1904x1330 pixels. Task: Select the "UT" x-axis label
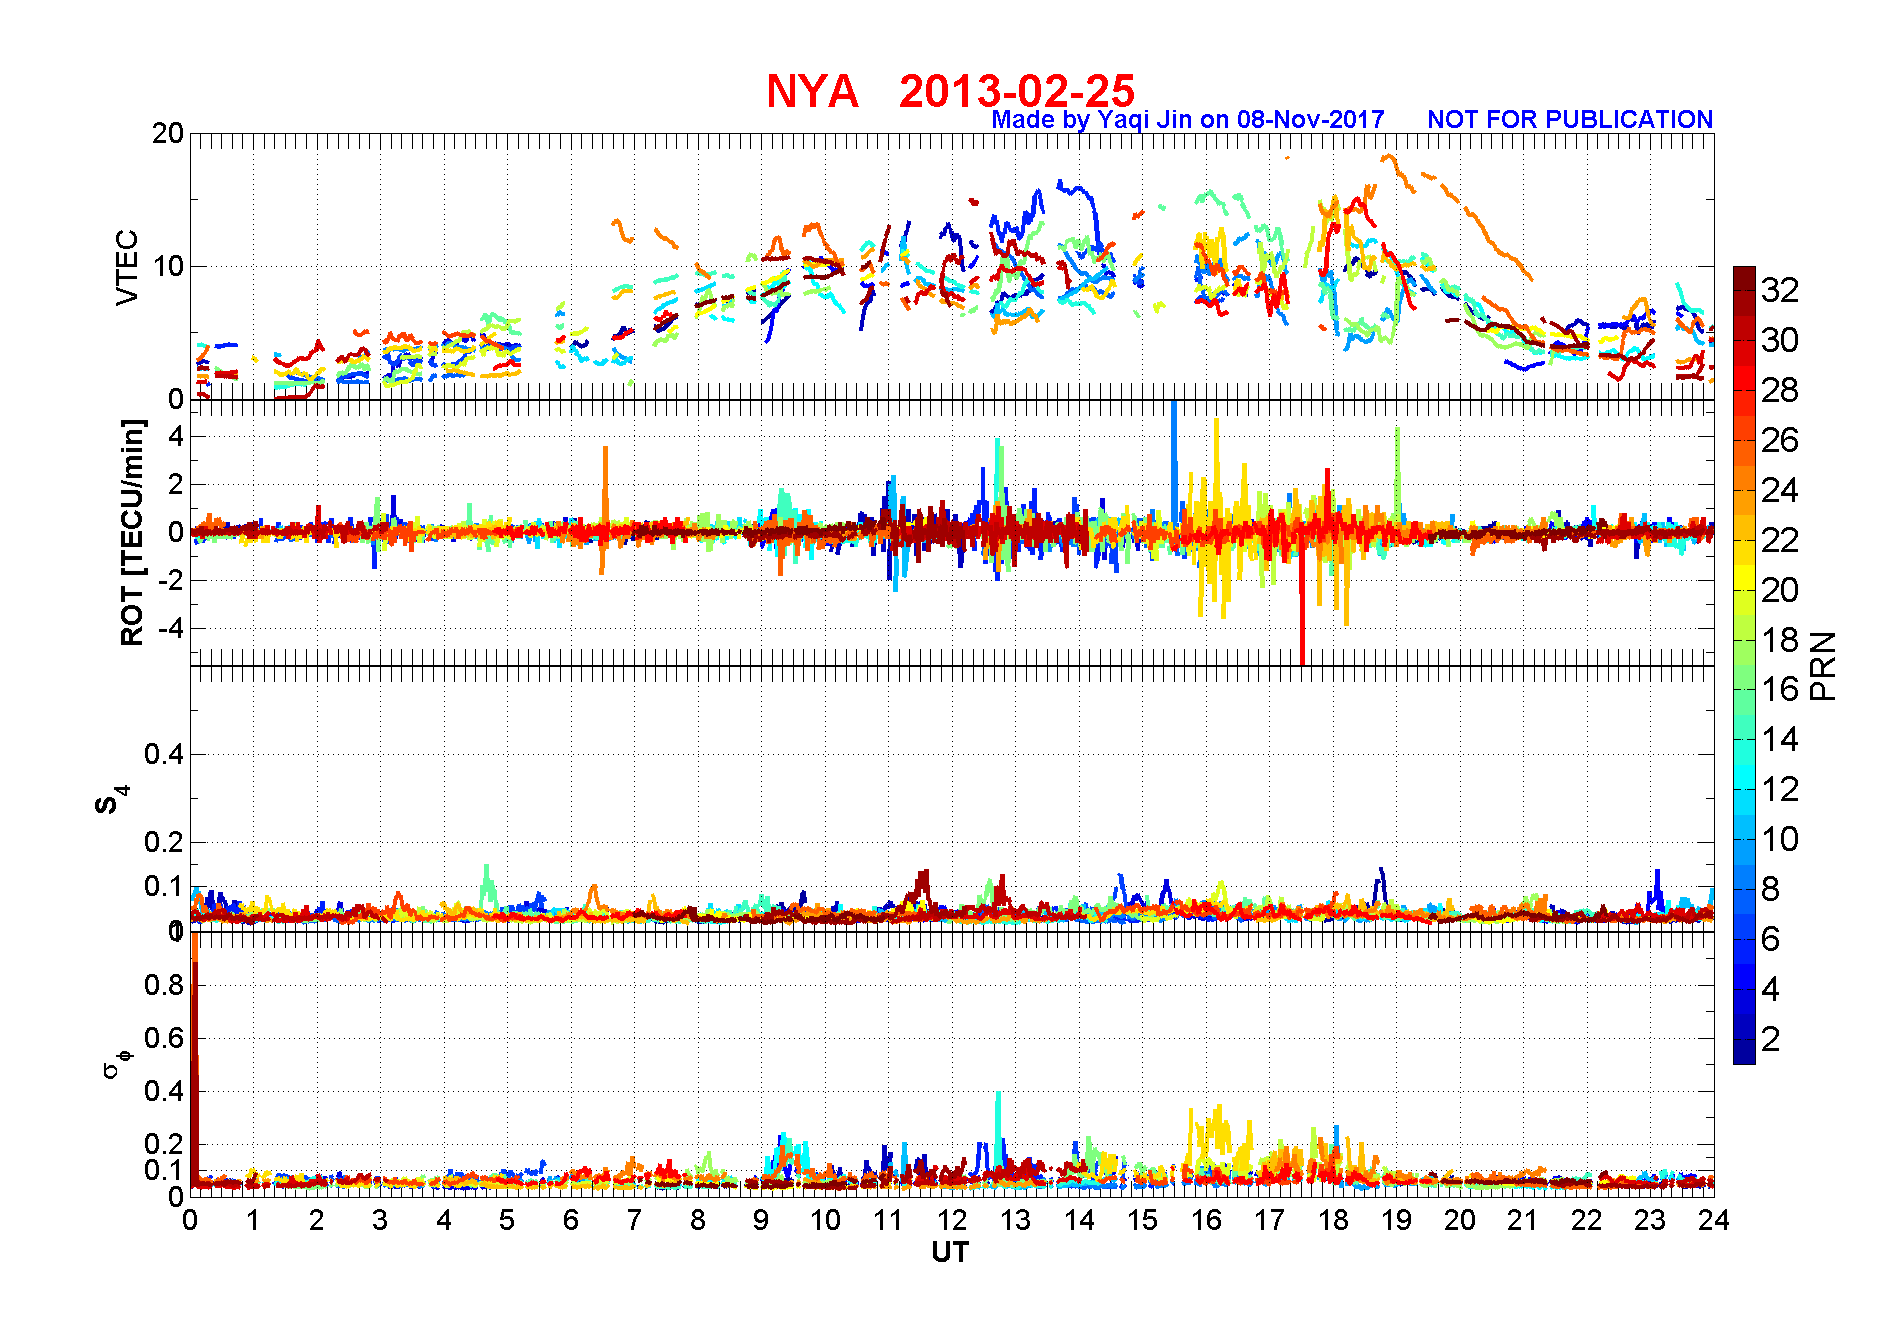pyautogui.click(x=950, y=1252)
